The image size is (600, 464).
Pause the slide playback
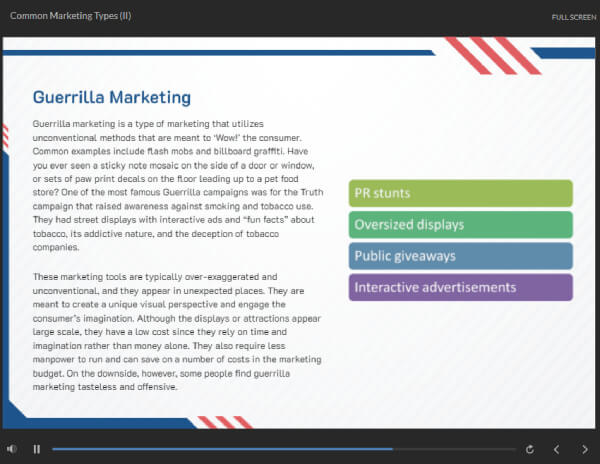[37, 449]
